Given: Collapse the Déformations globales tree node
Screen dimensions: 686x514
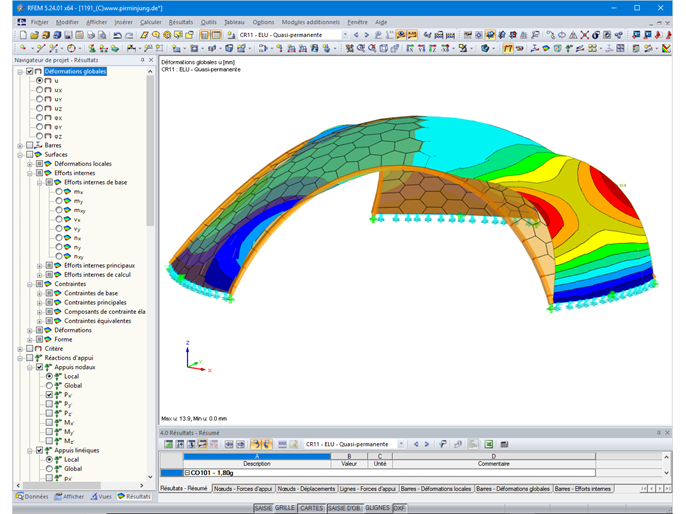Looking at the screenshot, I should pyautogui.click(x=20, y=71).
